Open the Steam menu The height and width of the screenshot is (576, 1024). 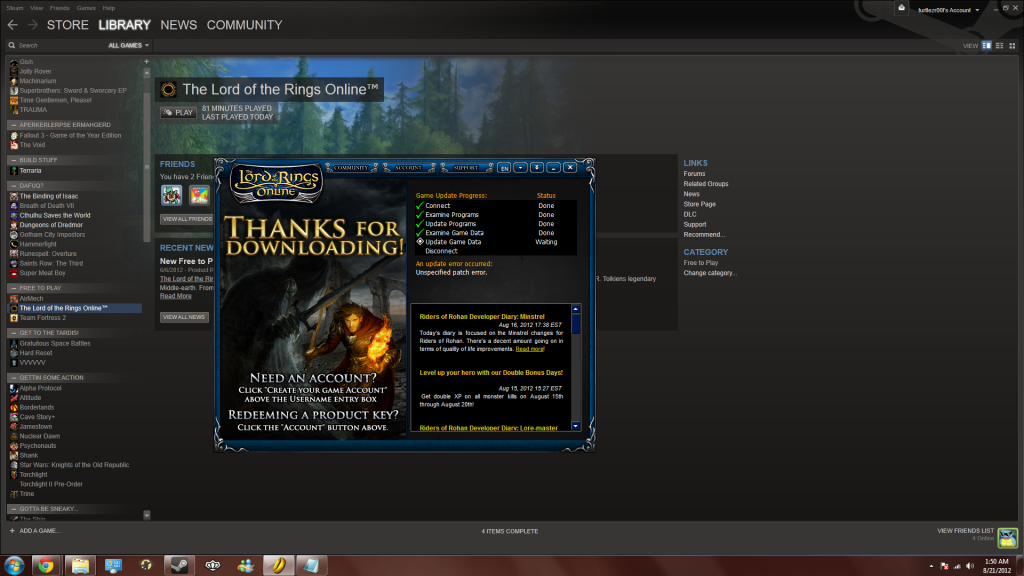[x=14, y=8]
